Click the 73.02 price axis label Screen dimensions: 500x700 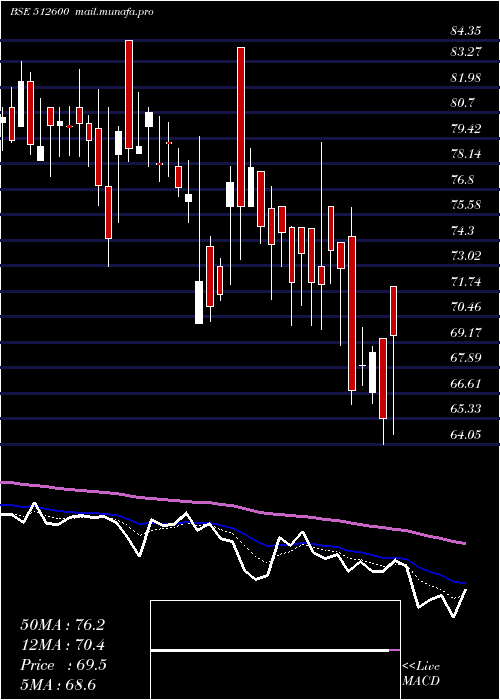point(466,256)
